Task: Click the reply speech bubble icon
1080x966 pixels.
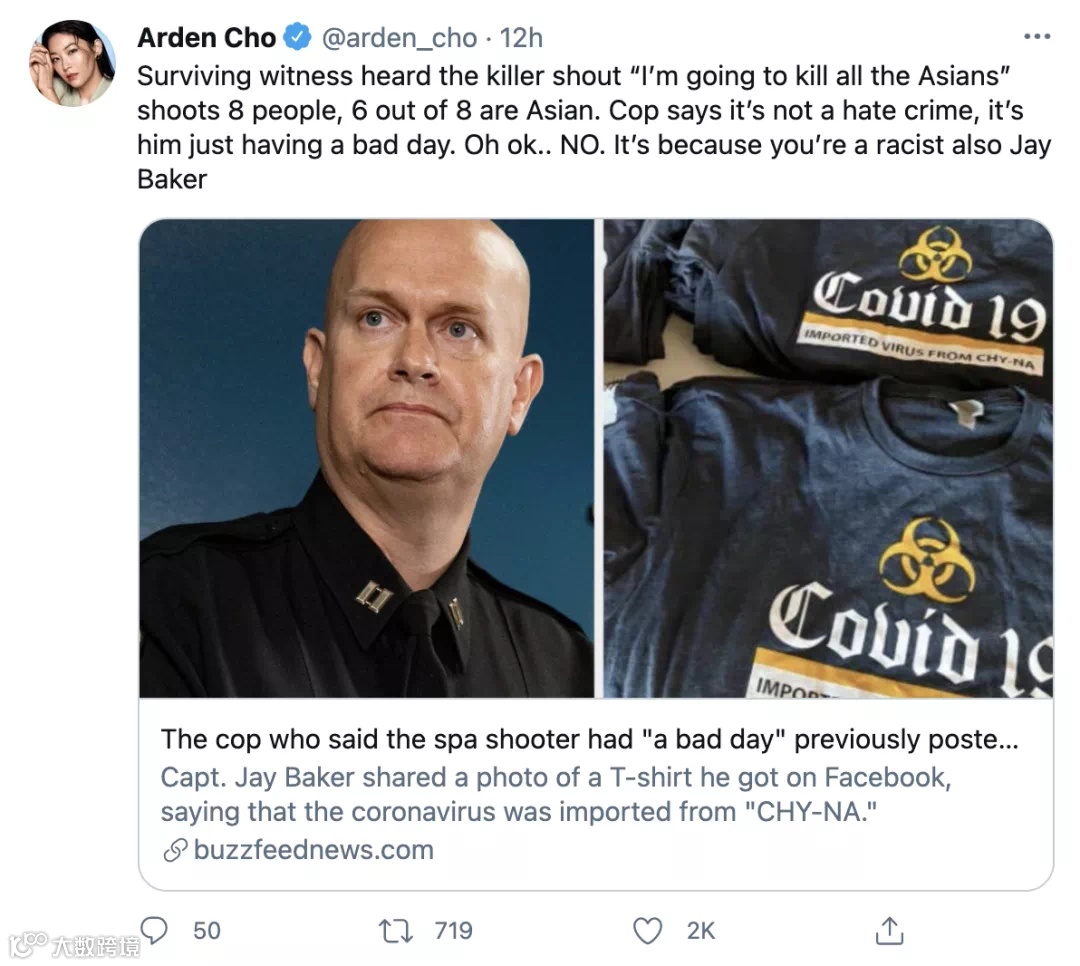Action: (154, 930)
